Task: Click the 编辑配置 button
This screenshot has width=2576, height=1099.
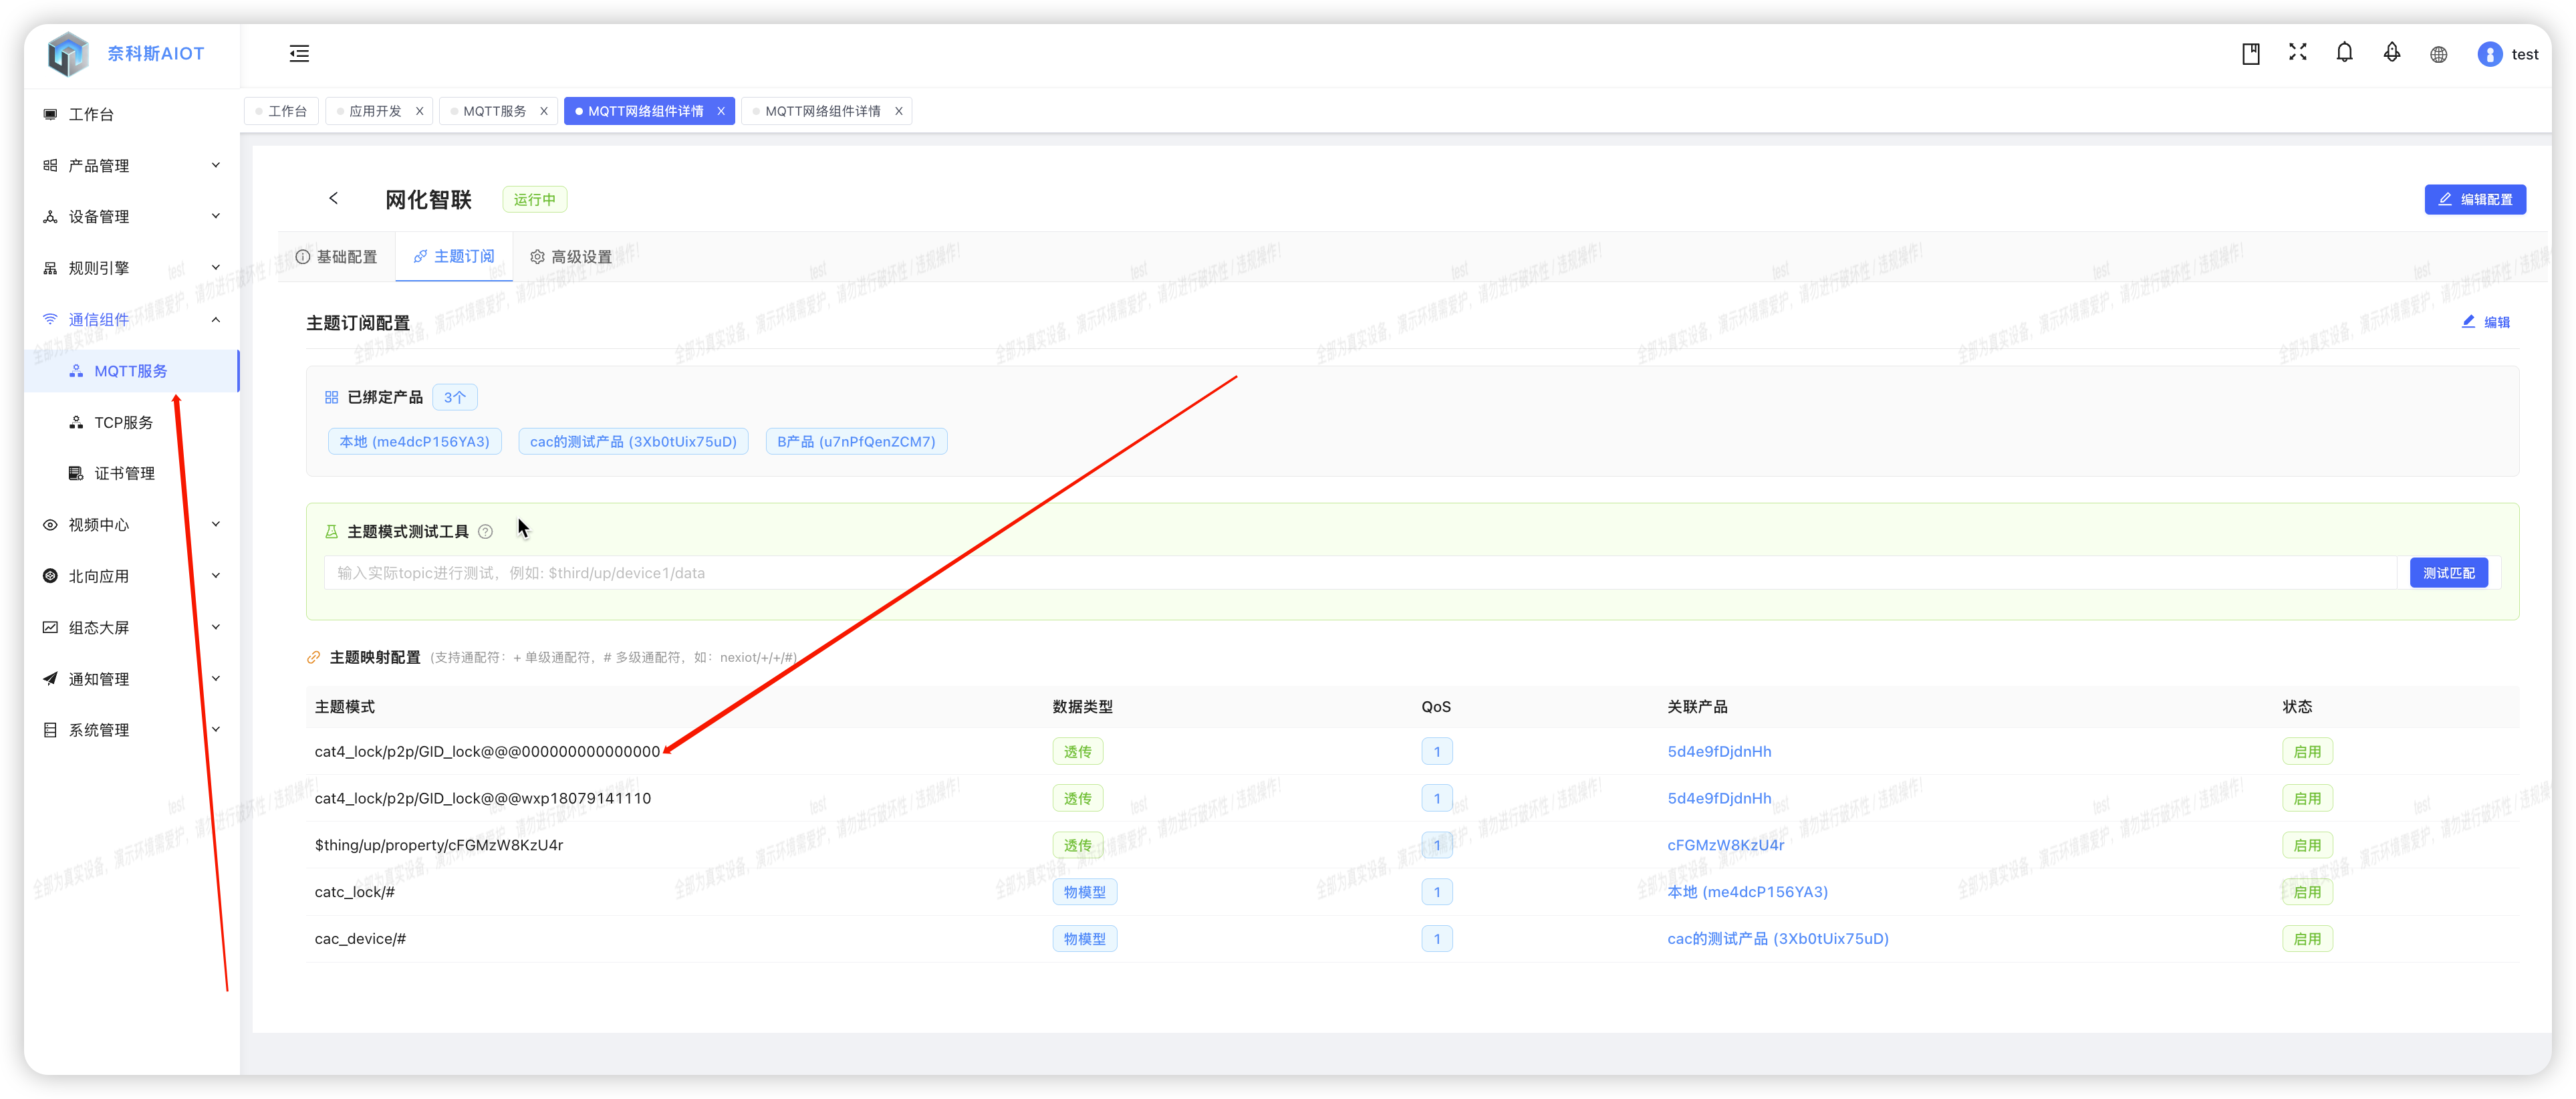Action: (2474, 200)
